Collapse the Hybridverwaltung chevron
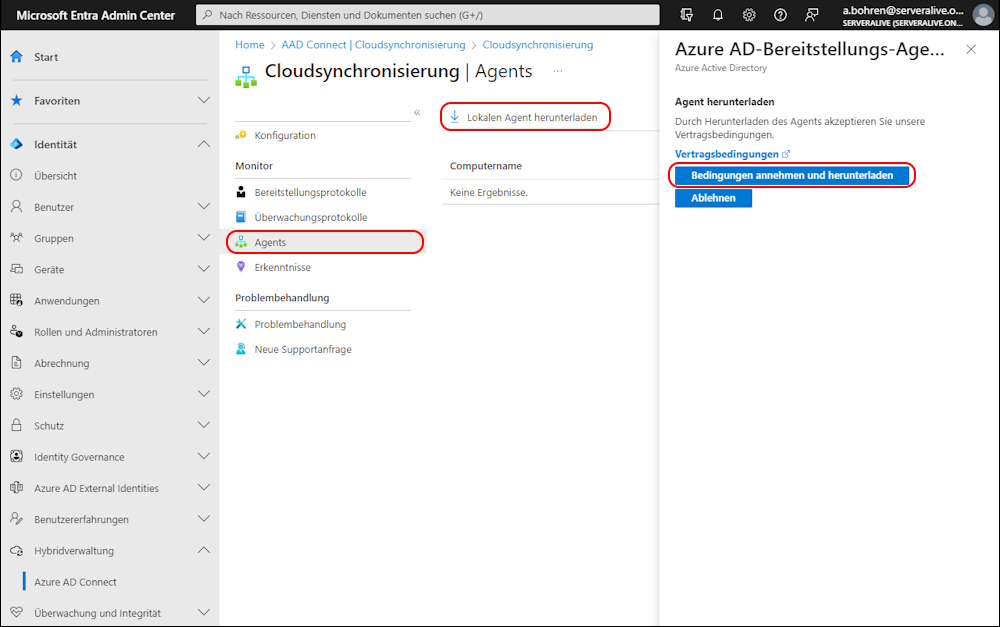Viewport: 1000px width, 627px height. click(203, 550)
